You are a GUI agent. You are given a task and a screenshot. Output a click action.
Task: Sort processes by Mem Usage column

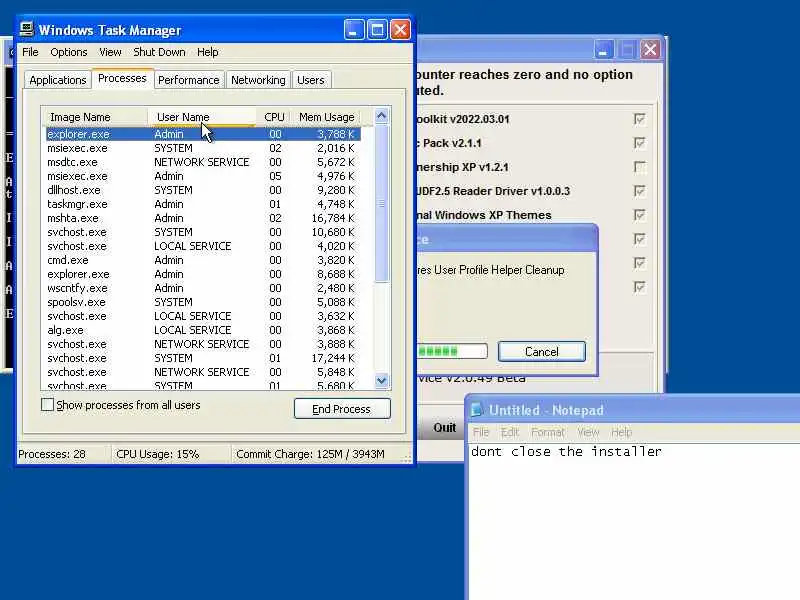click(326, 117)
